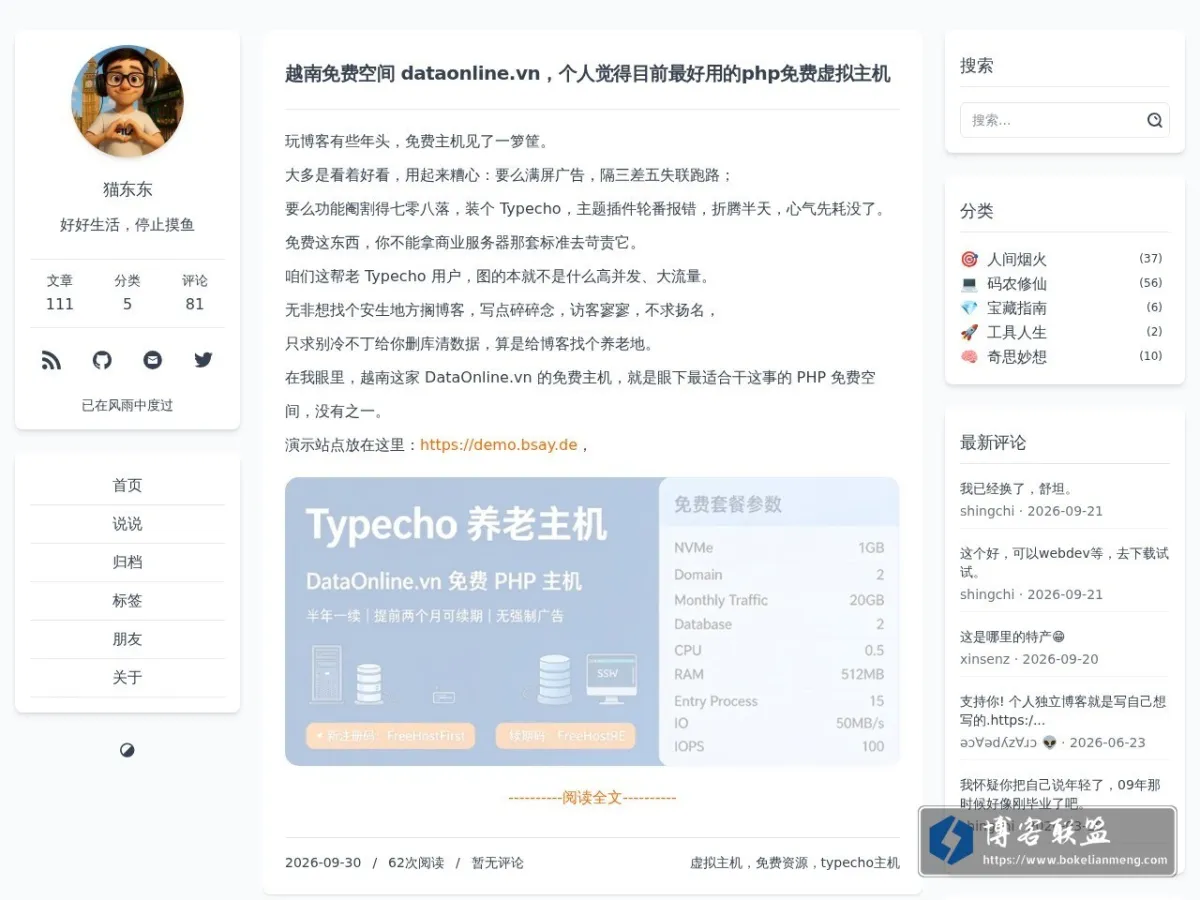The width and height of the screenshot is (1200, 900).
Task: Open the GitHub profile icon
Action: point(102,360)
